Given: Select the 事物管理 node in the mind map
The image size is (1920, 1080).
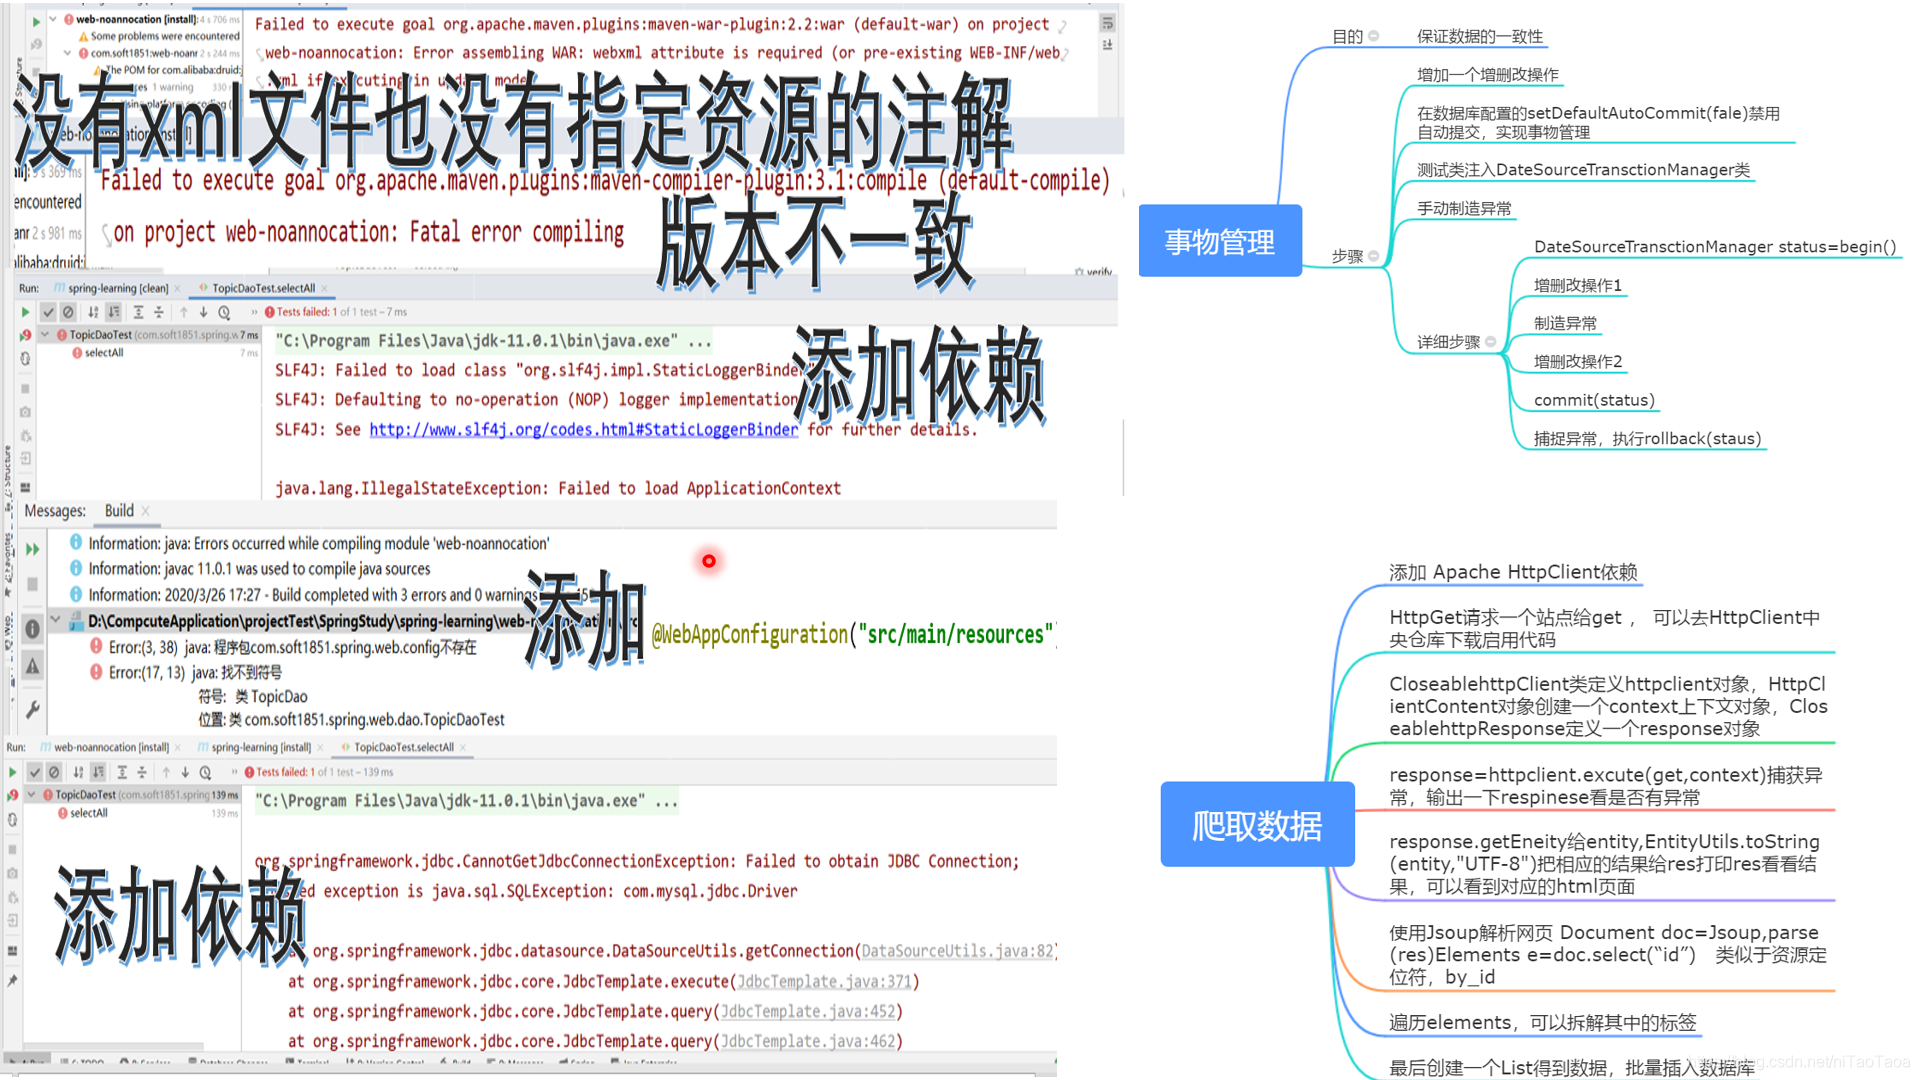Looking at the screenshot, I should point(1220,241).
